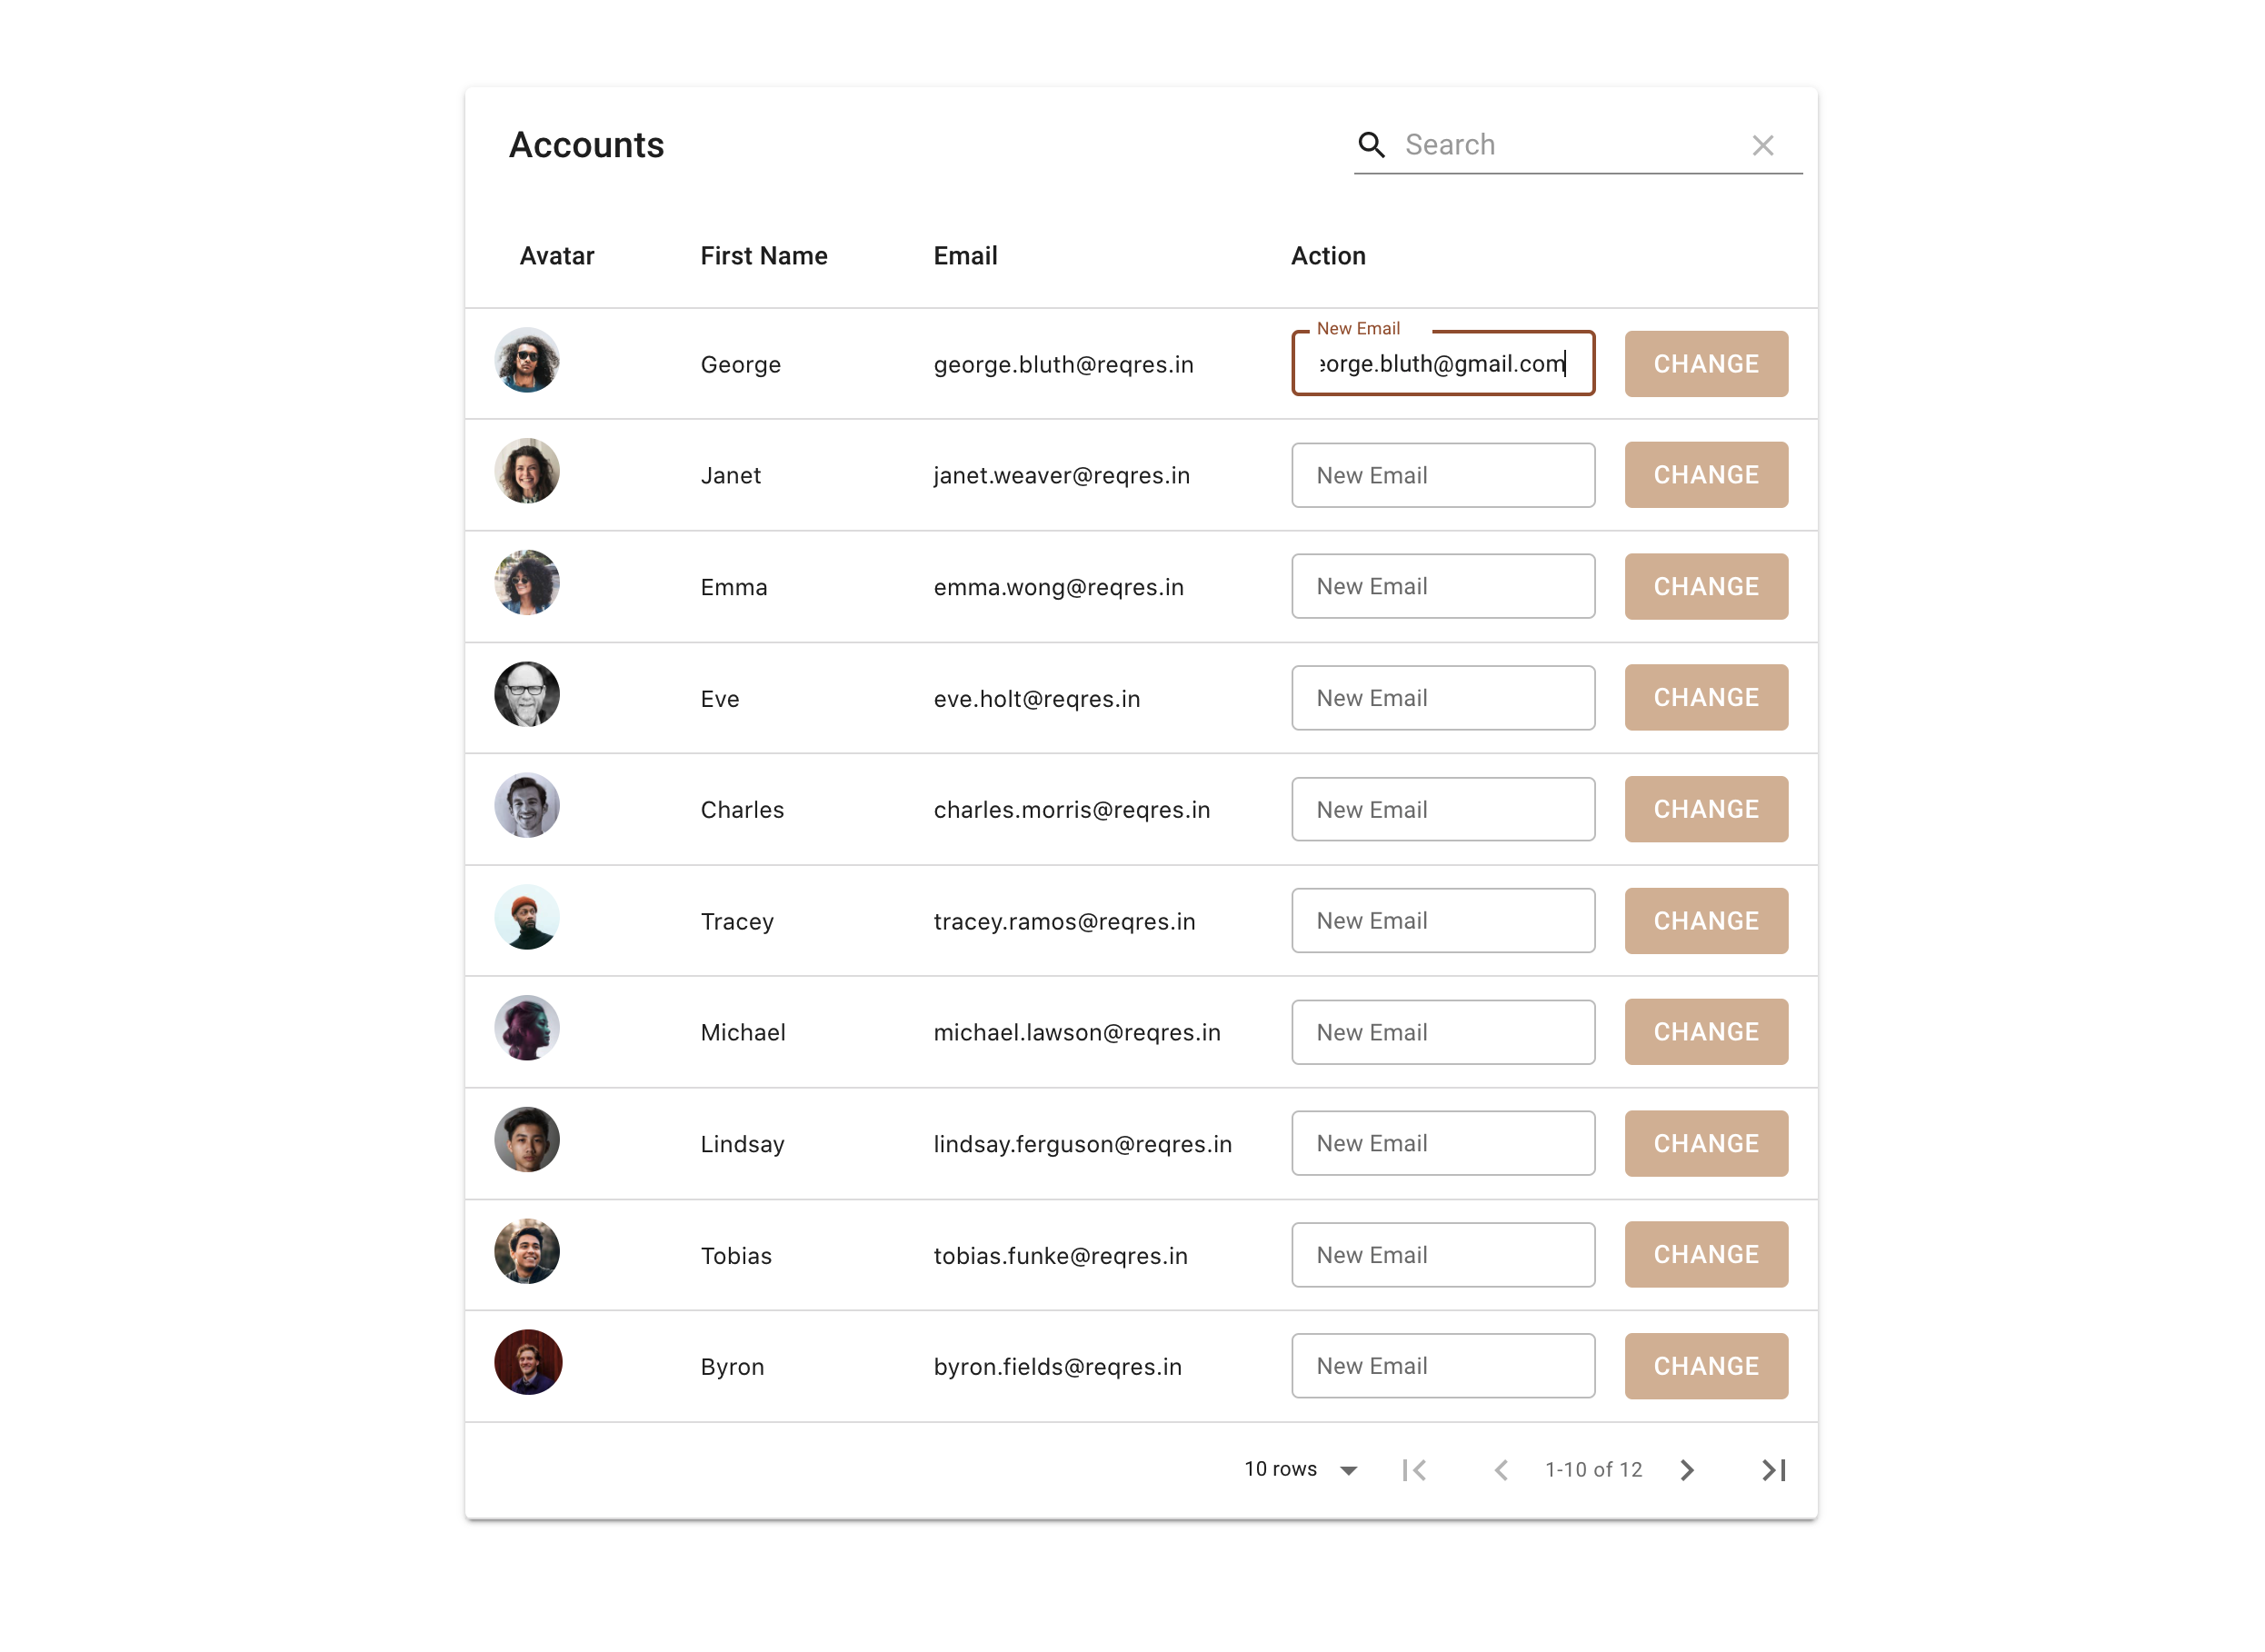
Task: Click Janet's avatar photo
Action: tap(527, 471)
